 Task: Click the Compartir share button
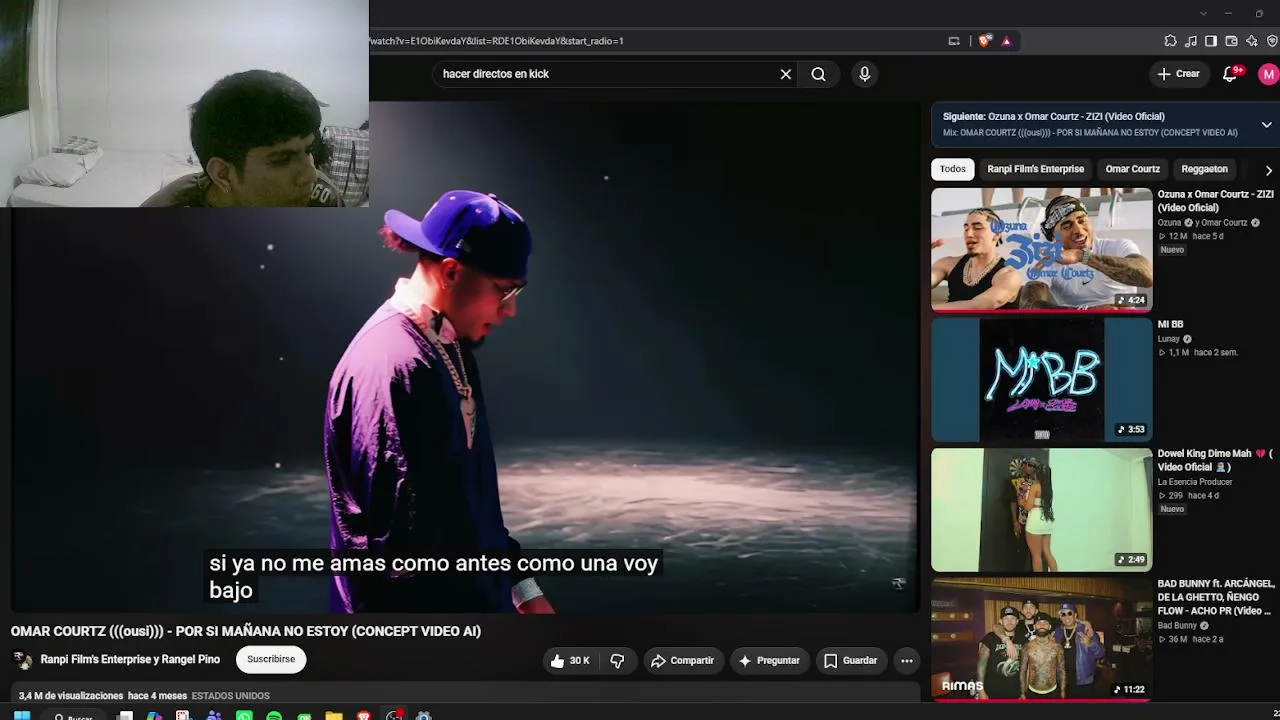coord(682,660)
